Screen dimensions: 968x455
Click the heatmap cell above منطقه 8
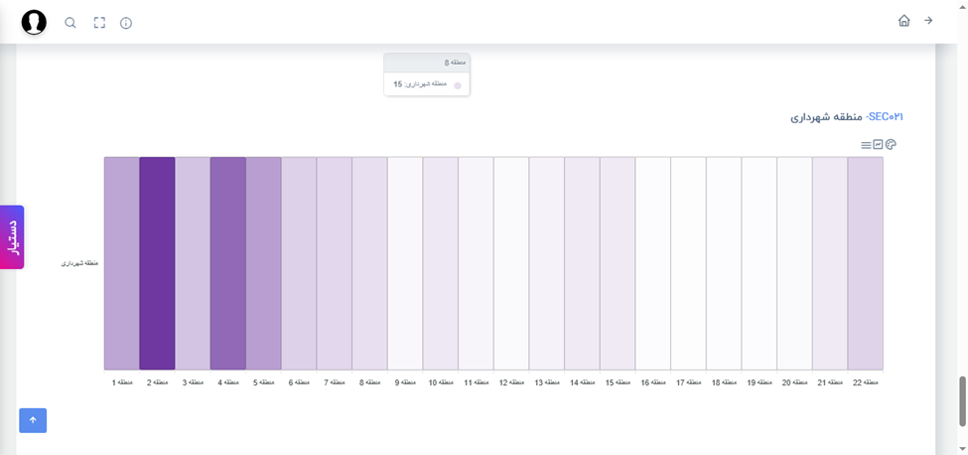pyautogui.click(x=370, y=263)
